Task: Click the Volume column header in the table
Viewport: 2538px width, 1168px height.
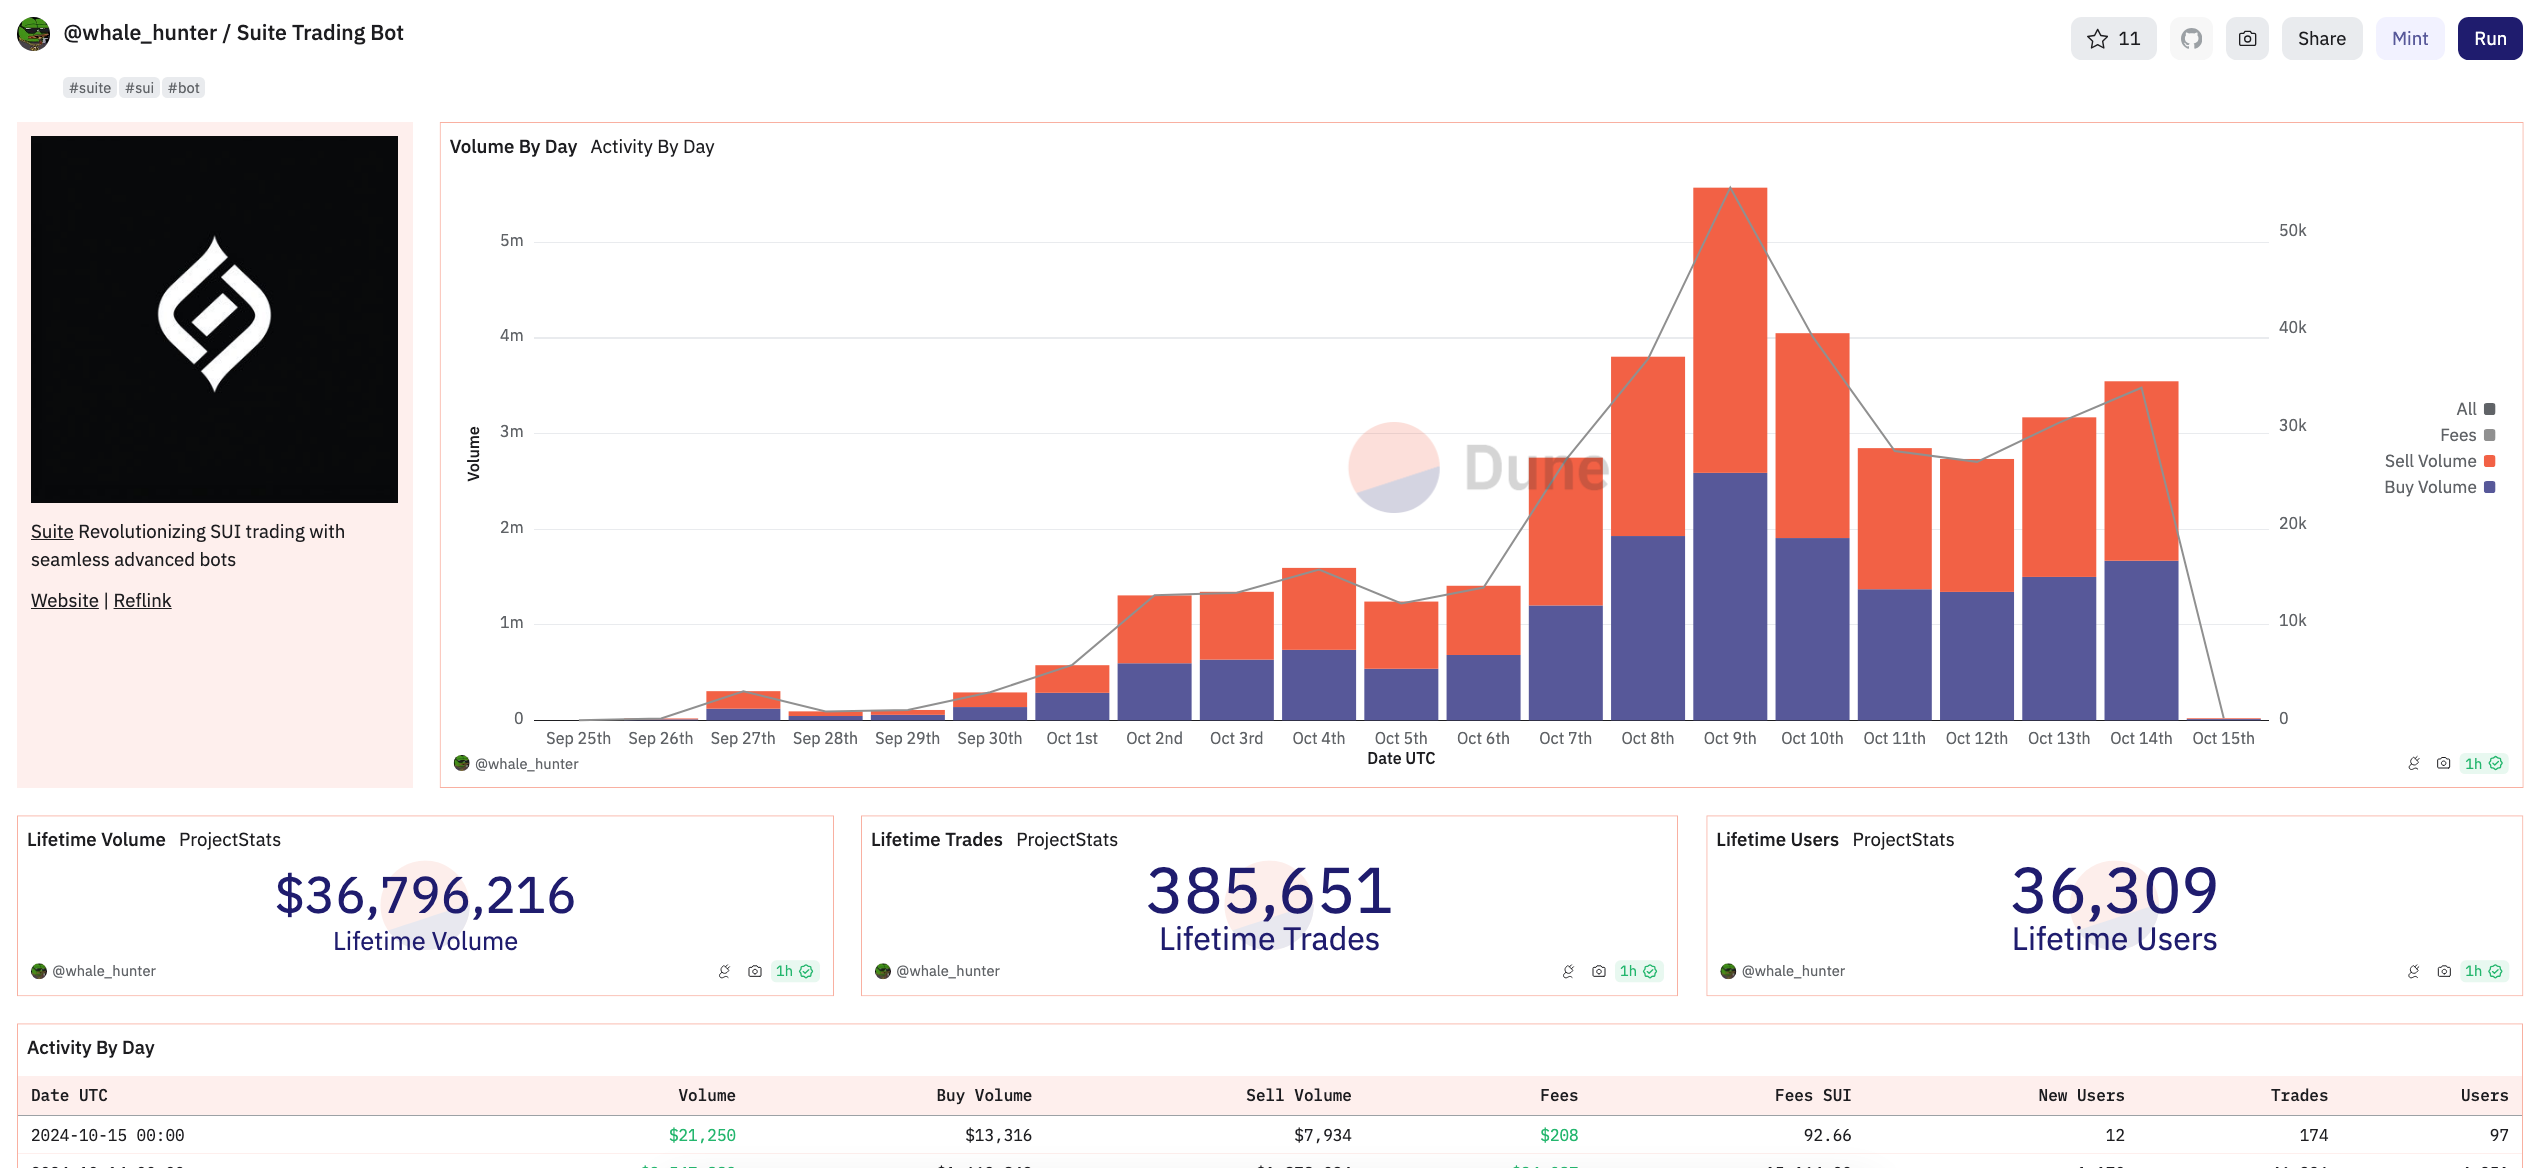Action: pyautogui.click(x=706, y=1095)
